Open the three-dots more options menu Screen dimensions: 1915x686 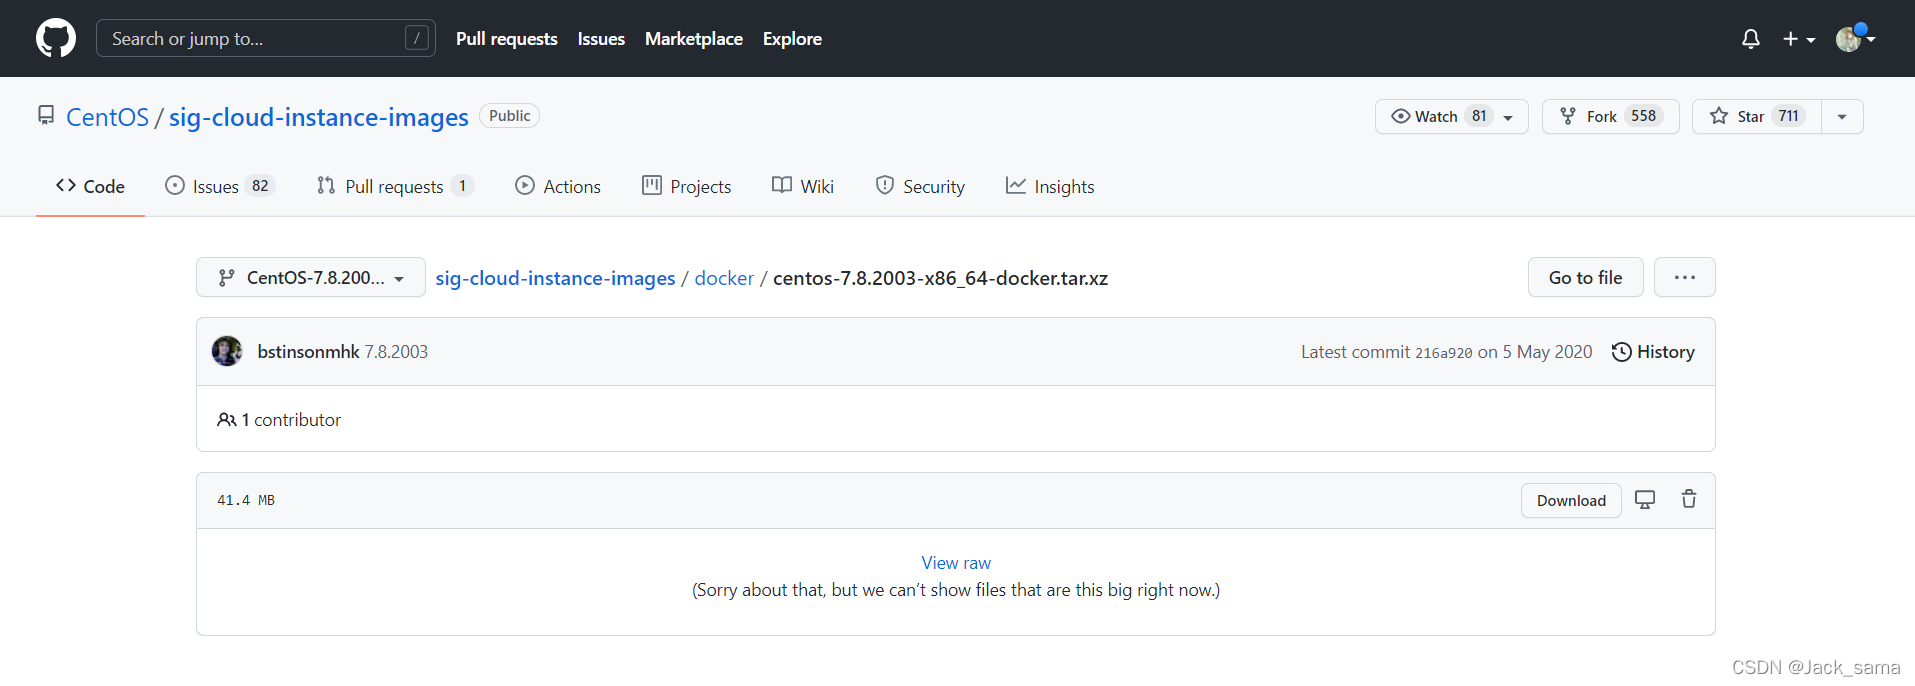(x=1684, y=277)
